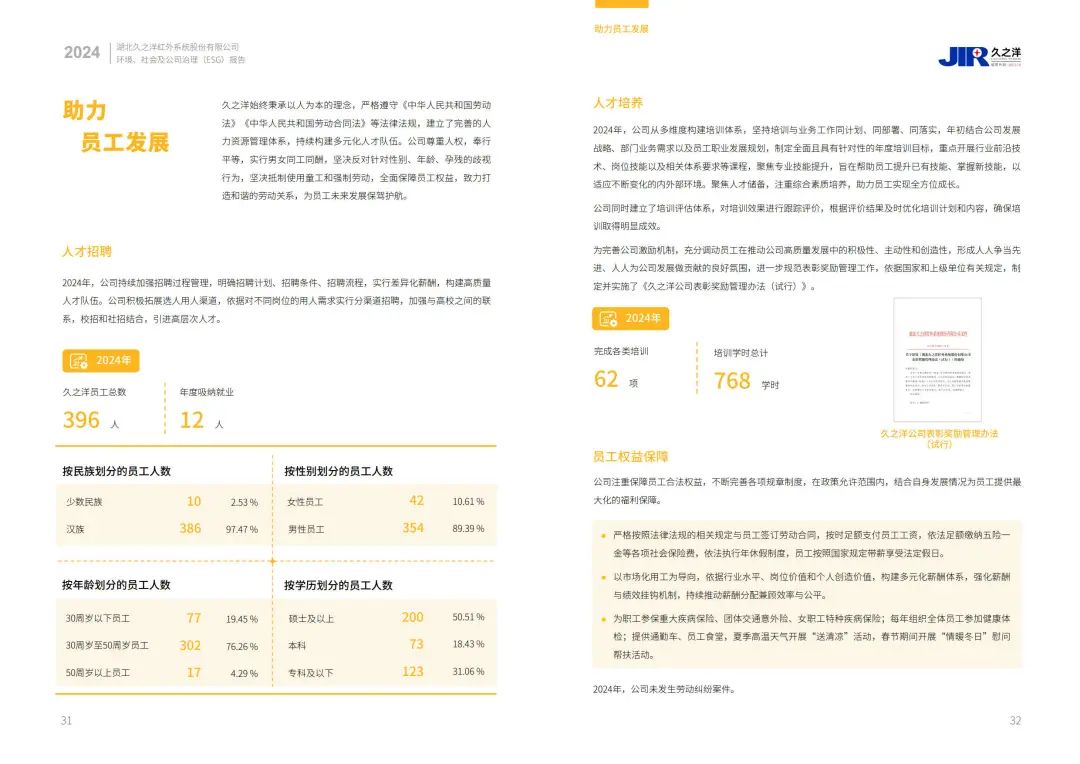Click the 完成各类培训 label
The image size is (1080, 764).
click(621, 351)
